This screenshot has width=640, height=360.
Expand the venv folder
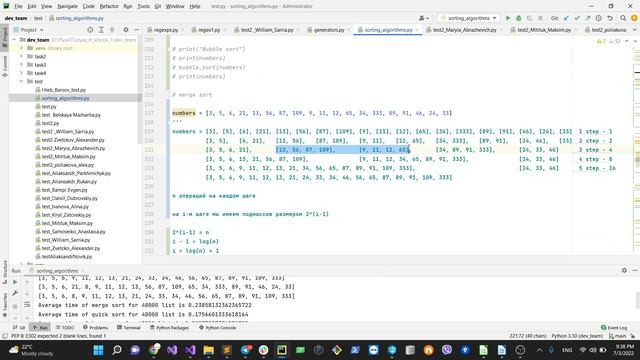pyautogui.click(x=22, y=48)
